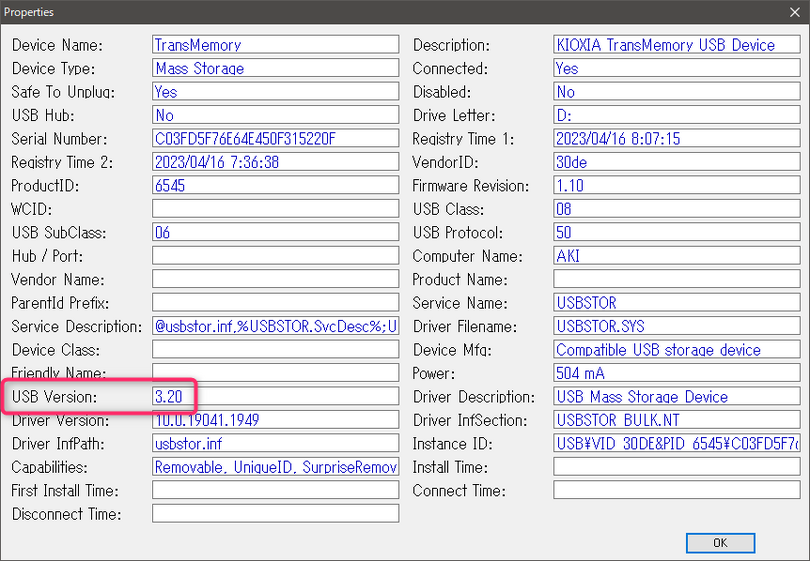Click the USB SubClass field showing 06
The width and height of the screenshot is (810, 561).
point(275,232)
